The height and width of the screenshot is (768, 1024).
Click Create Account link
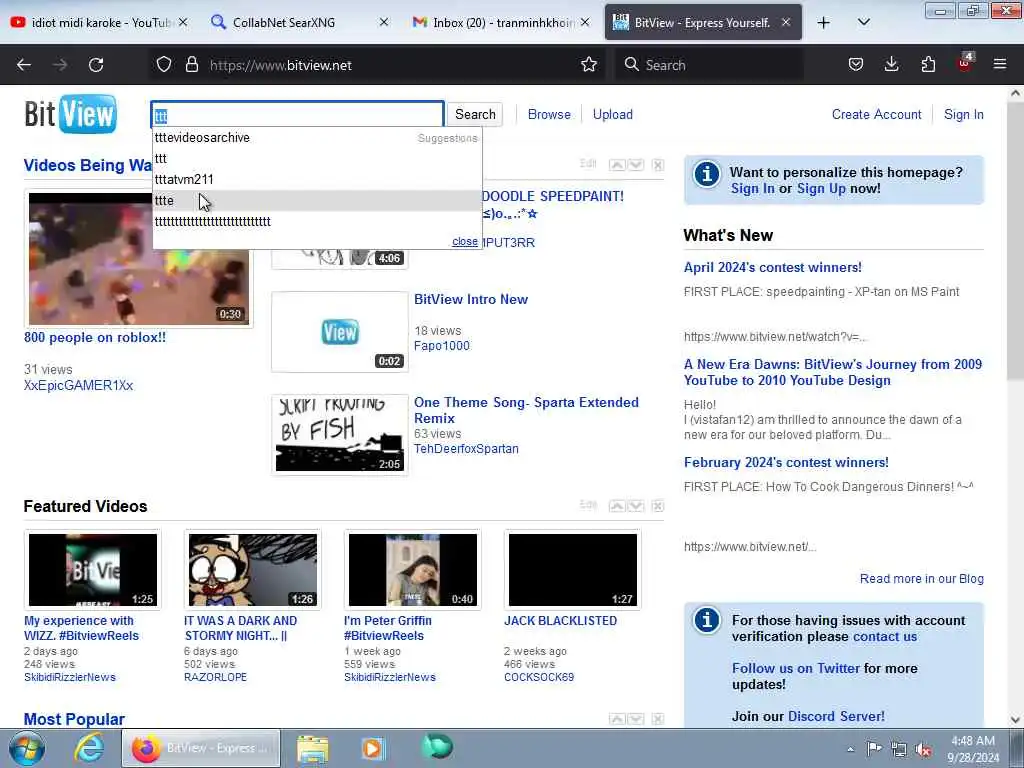click(876, 114)
